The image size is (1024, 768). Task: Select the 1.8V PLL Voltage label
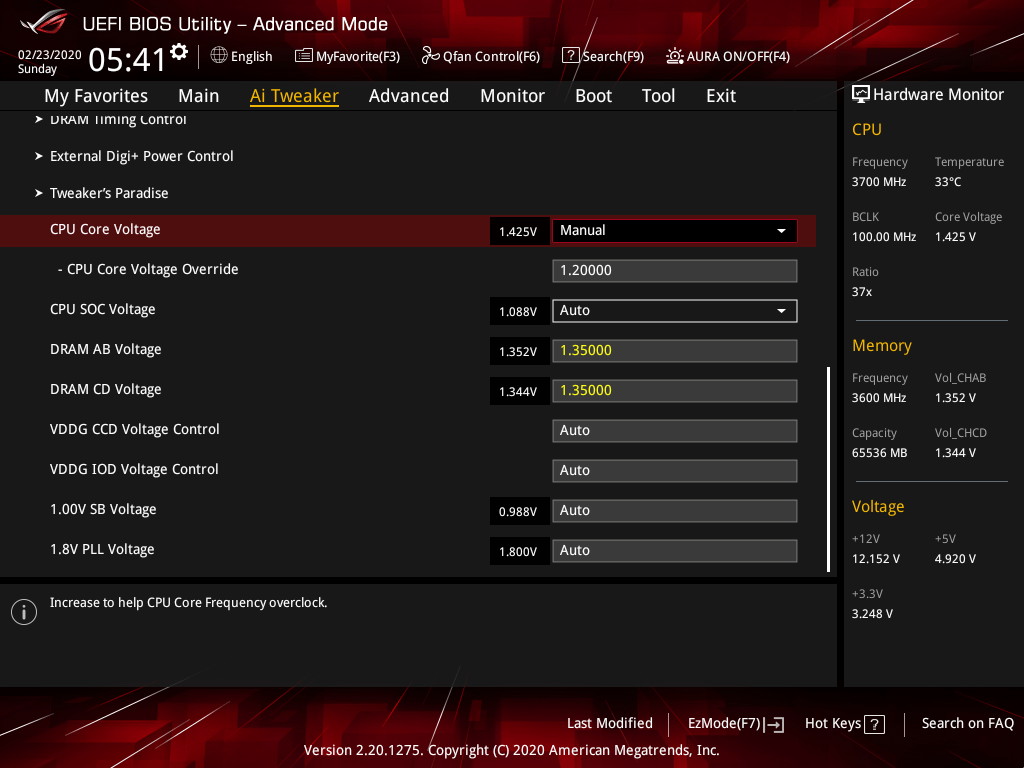(102, 549)
